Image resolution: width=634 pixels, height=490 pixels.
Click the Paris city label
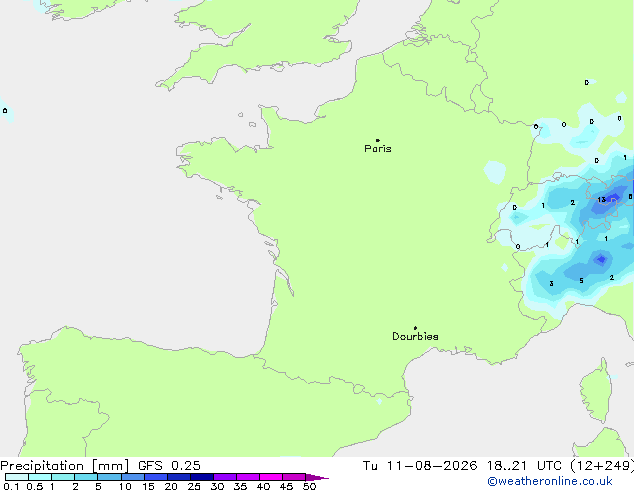(378, 149)
